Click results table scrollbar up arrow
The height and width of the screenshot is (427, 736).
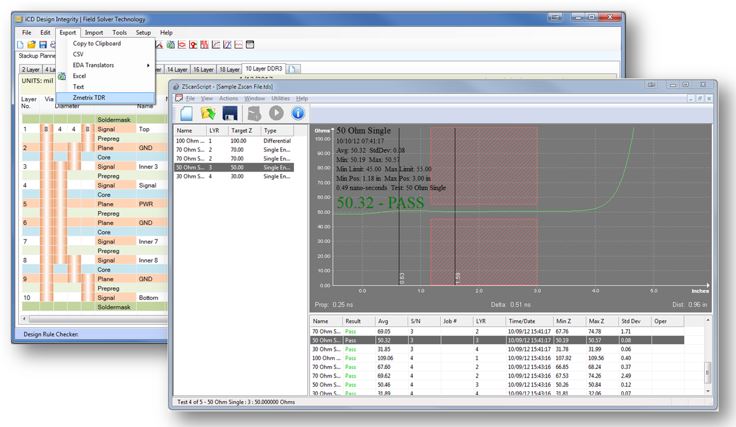pos(708,320)
